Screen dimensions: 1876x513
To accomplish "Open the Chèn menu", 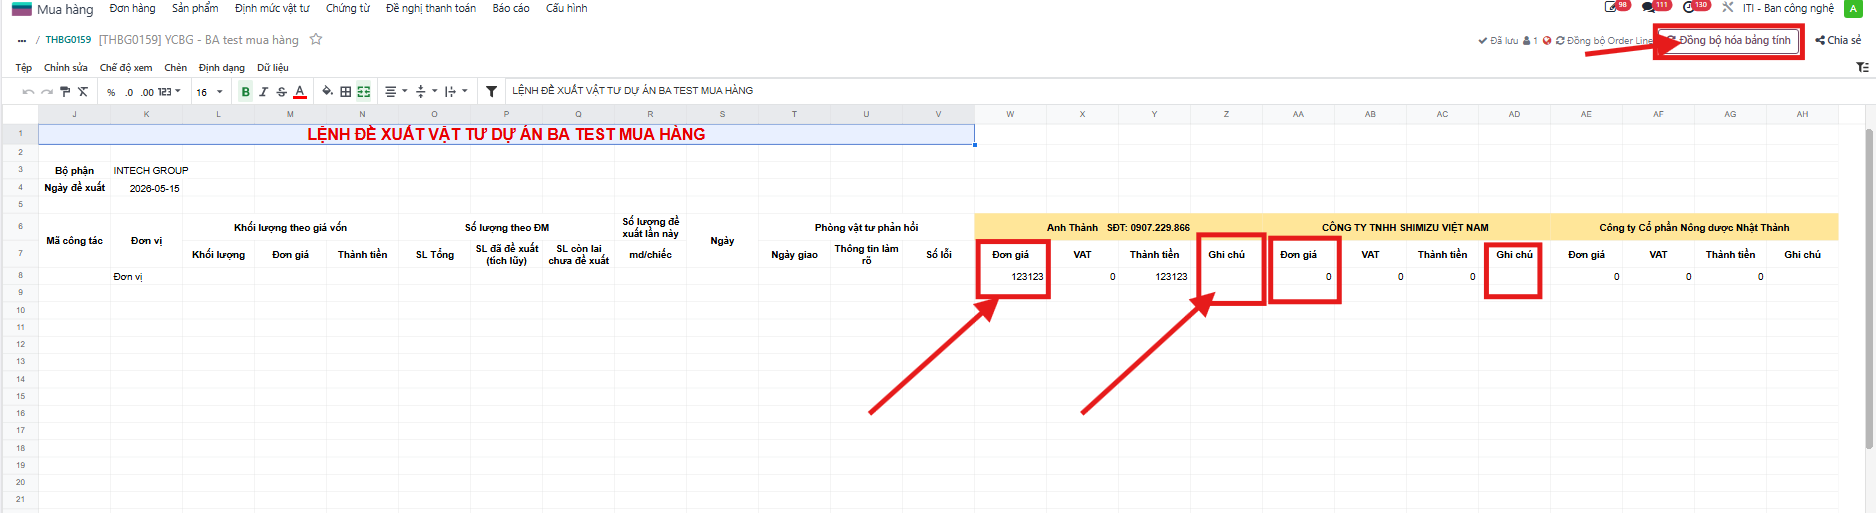I will (176, 68).
